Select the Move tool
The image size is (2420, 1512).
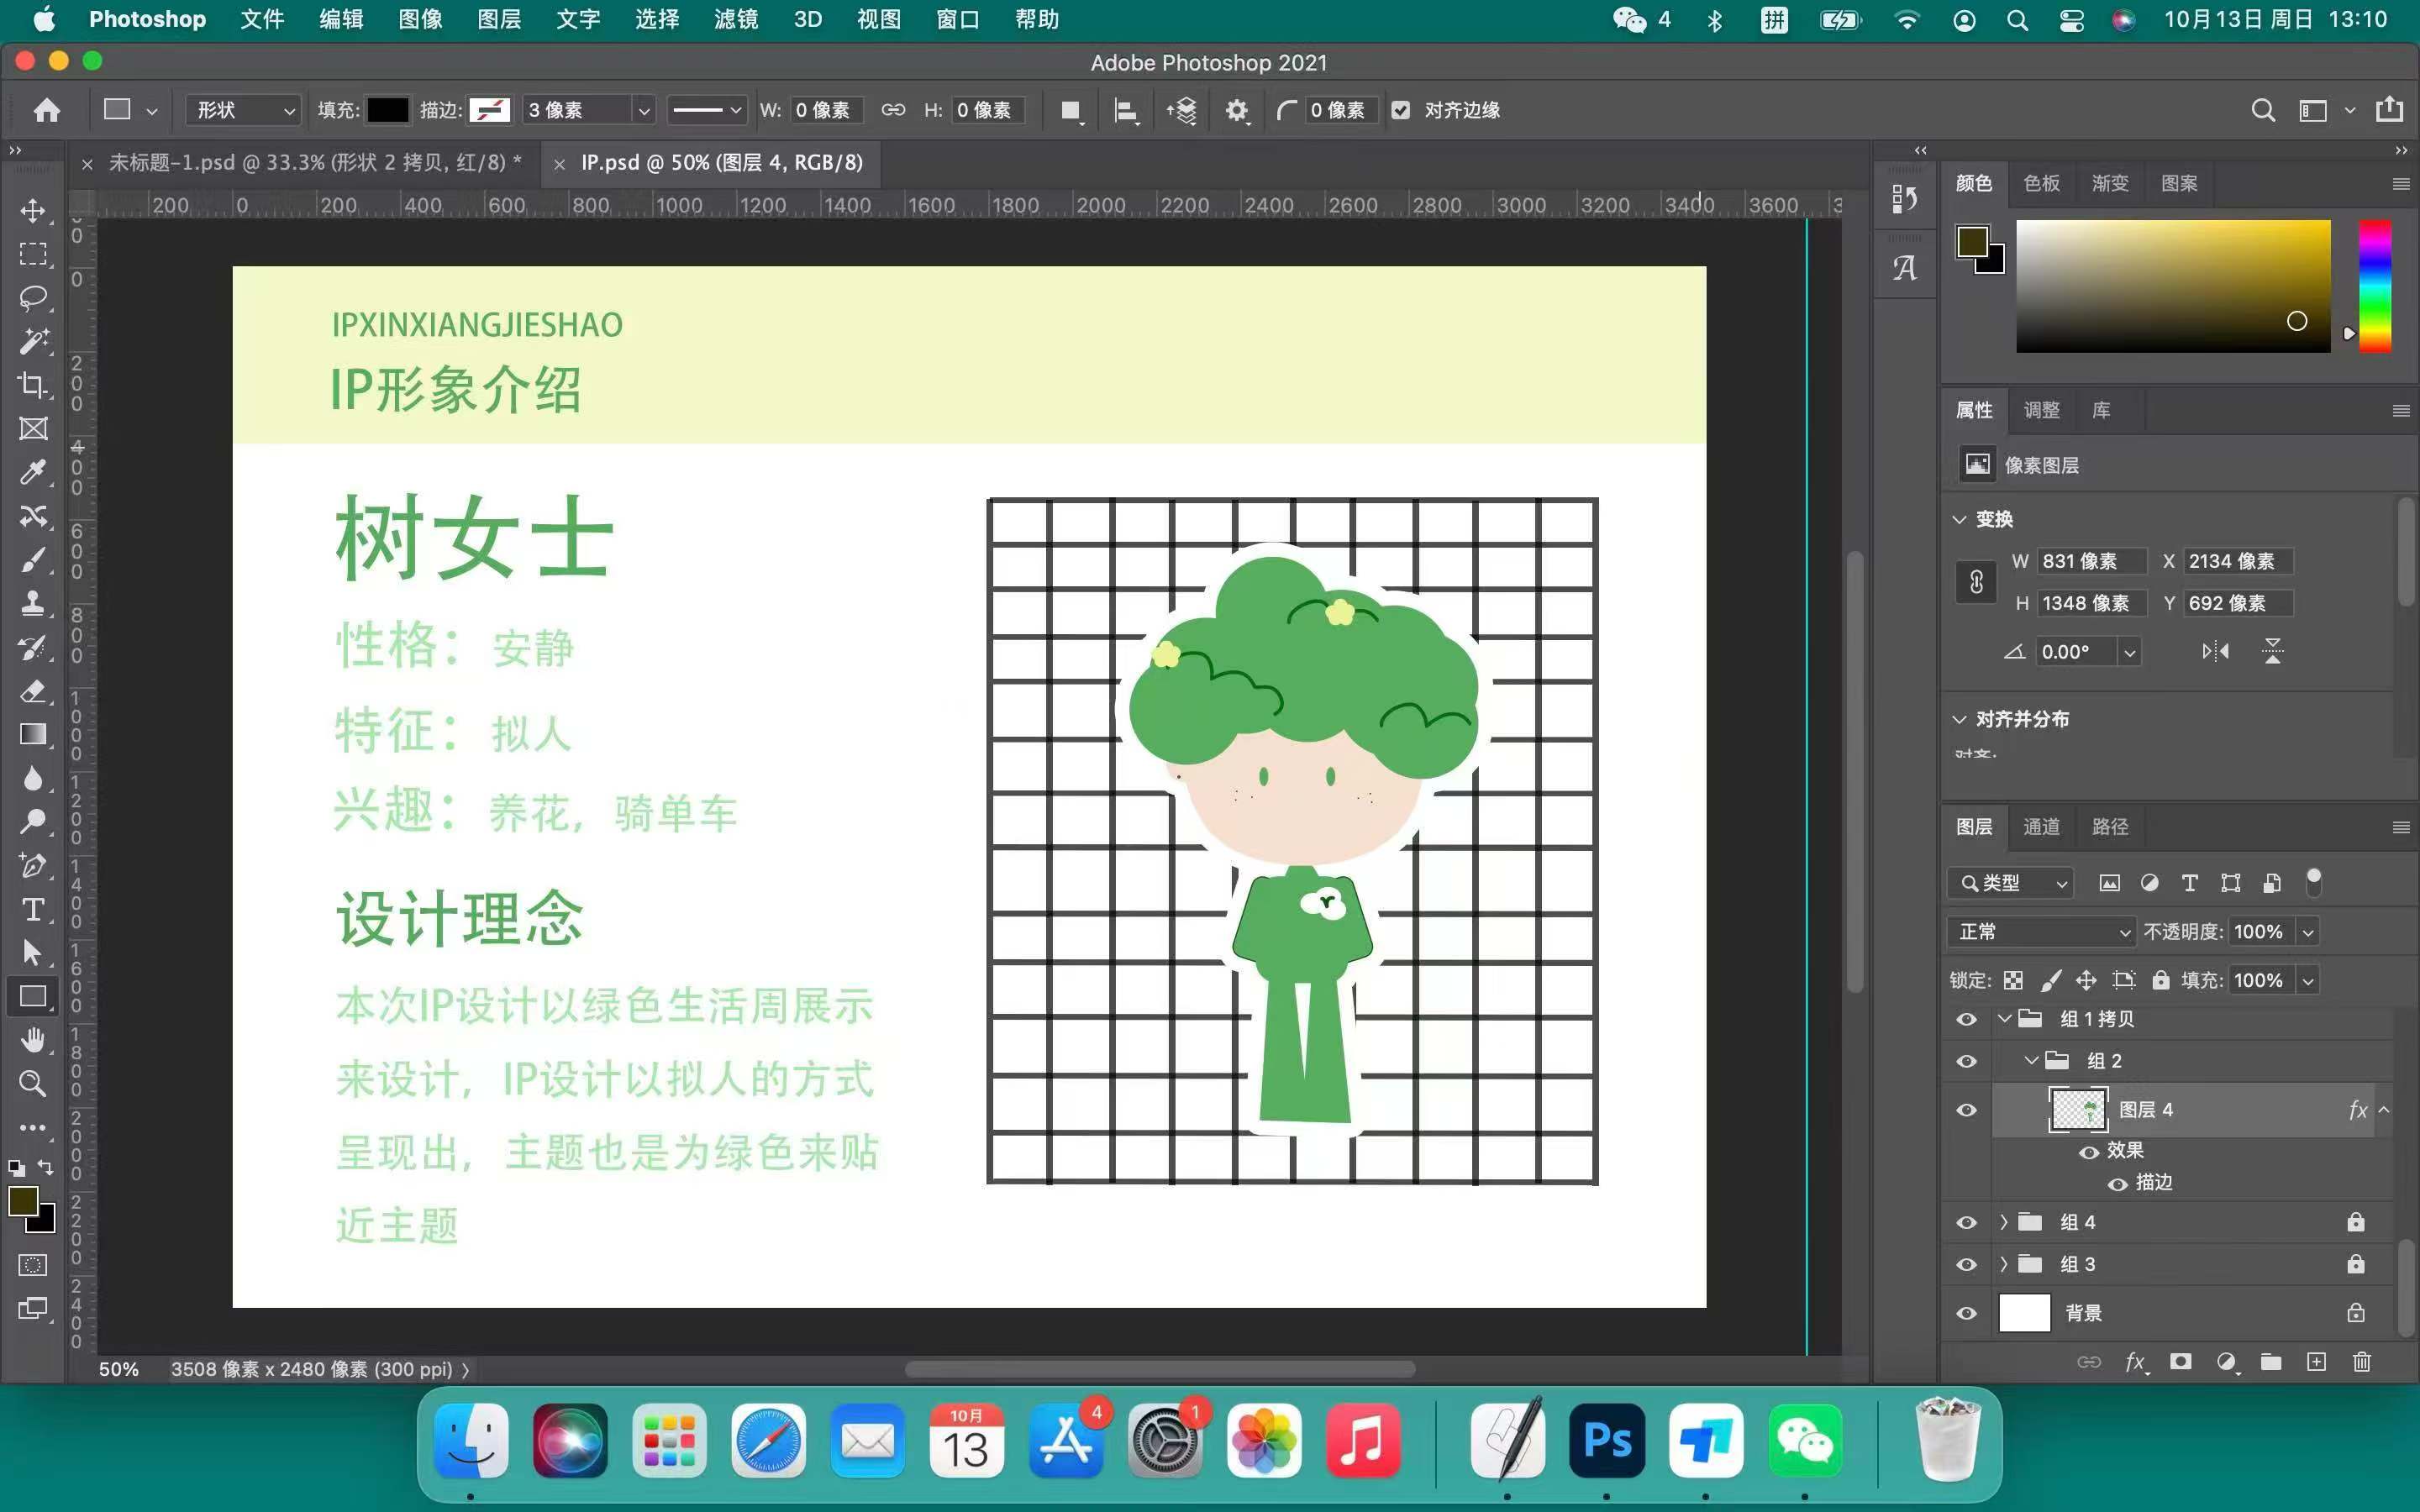click(x=33, y=211)
